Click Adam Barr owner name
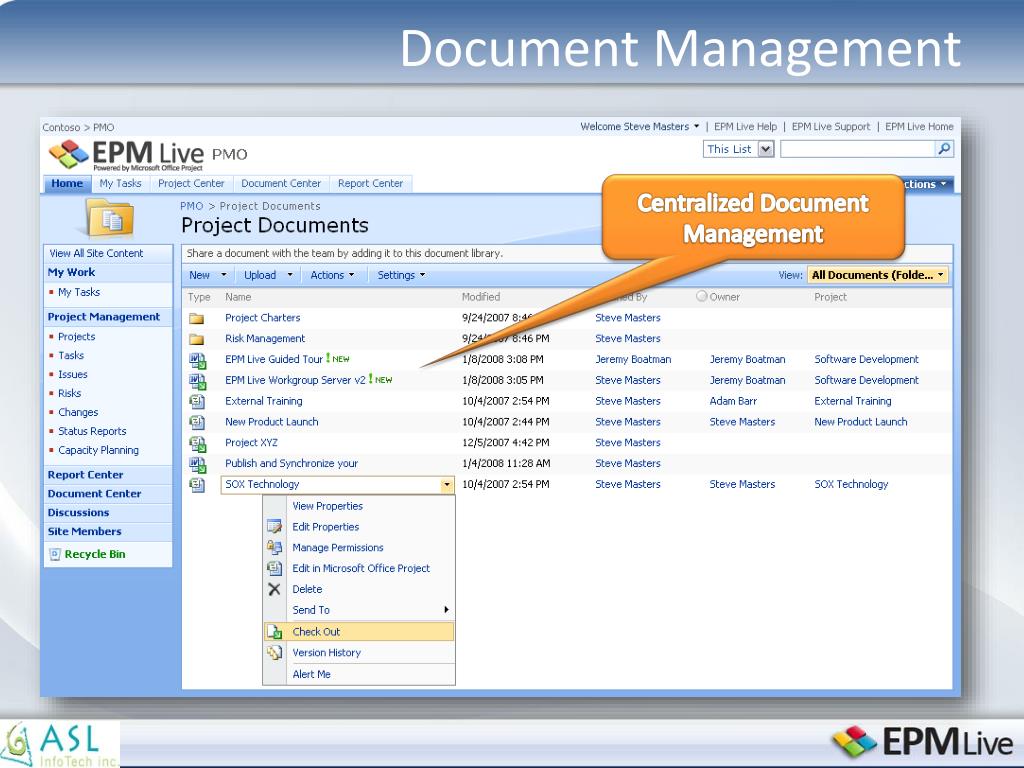 pyautogui.click(x=733, y=401)
